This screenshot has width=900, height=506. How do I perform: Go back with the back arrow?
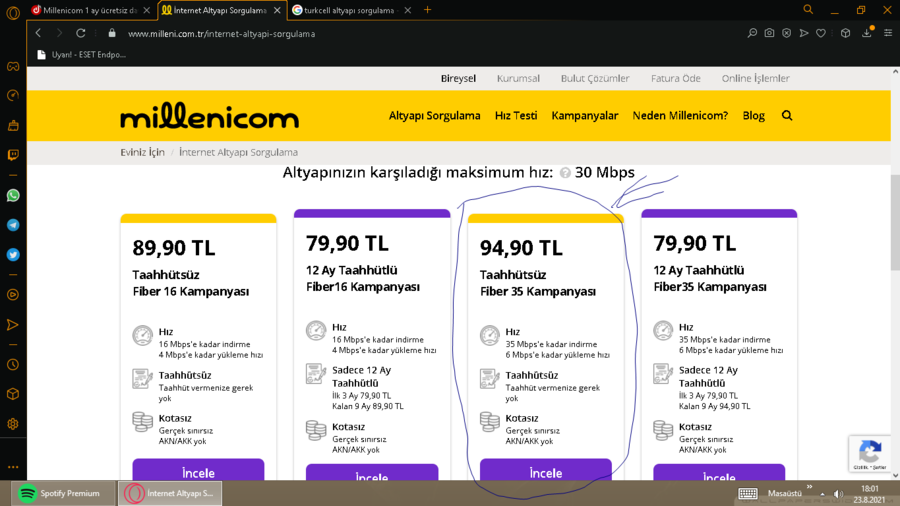tap(38, 33)
